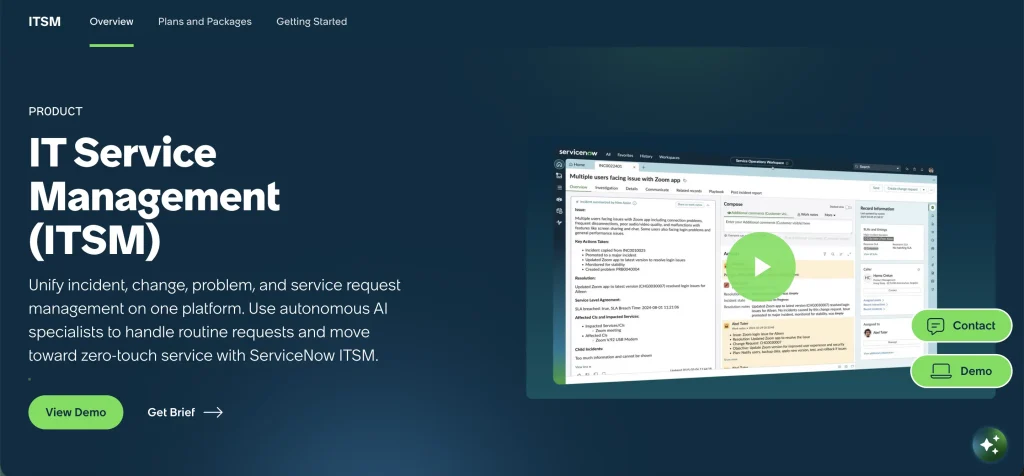Click the plus new-tab icon beside INC0022401
Screen dimensions: 1024x476
pos(643,167)
